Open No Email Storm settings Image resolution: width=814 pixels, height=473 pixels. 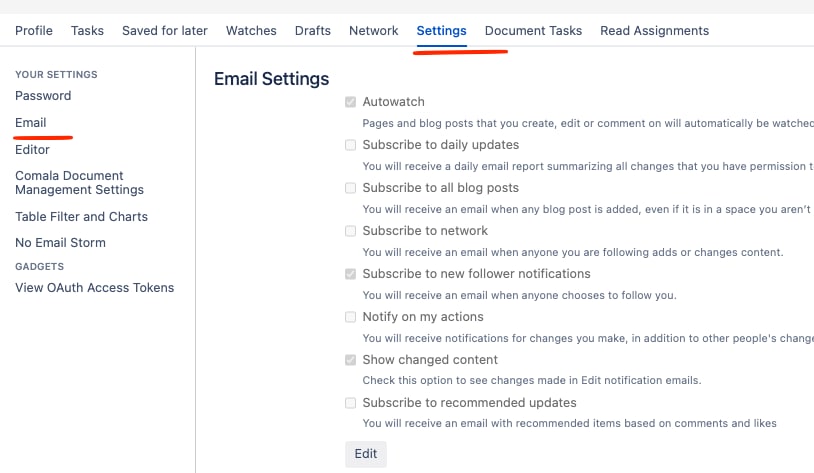click(60, 242)
